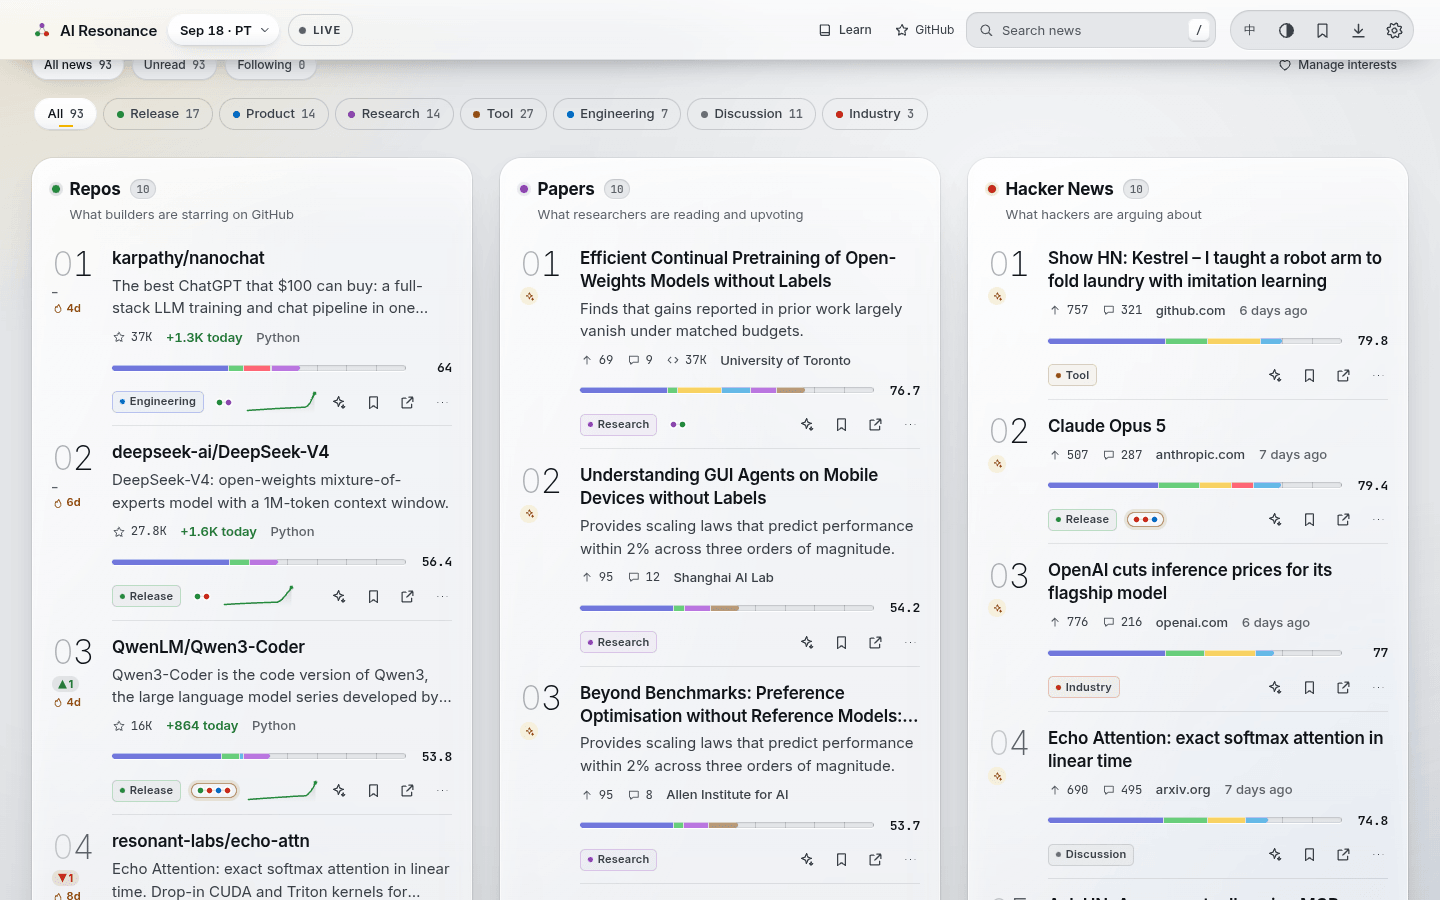Open the Learn link
This screenshot has height=900, width=1440.
click(x=845, y=30)
